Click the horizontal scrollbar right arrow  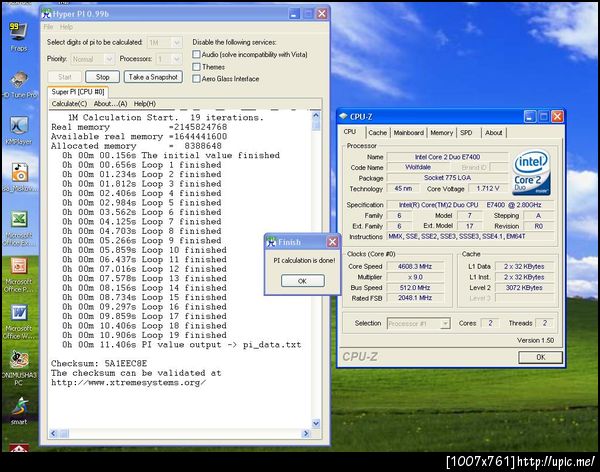[x=306, y=433]
